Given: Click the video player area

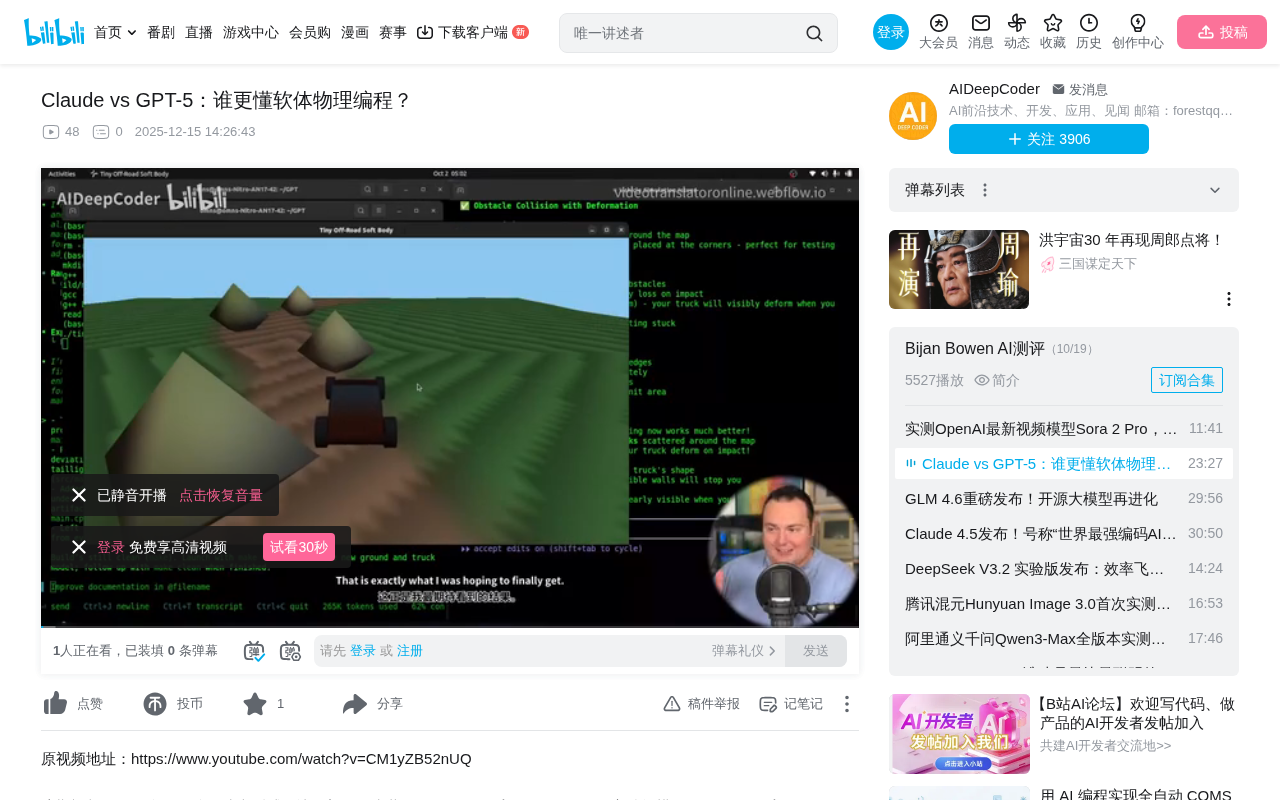Looking at the screenshot, I should [x=450, y=398].
